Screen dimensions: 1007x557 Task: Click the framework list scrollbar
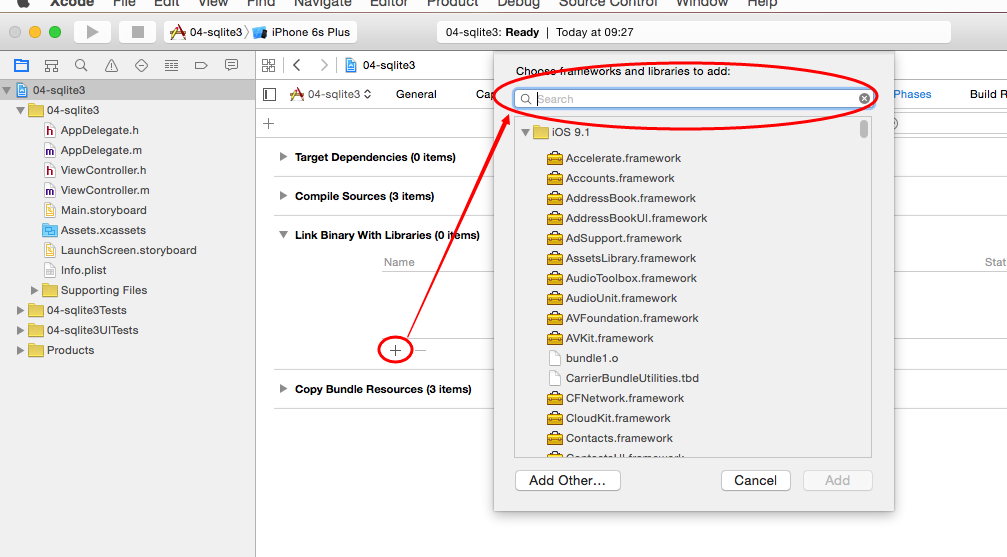(x=864, y=129)
